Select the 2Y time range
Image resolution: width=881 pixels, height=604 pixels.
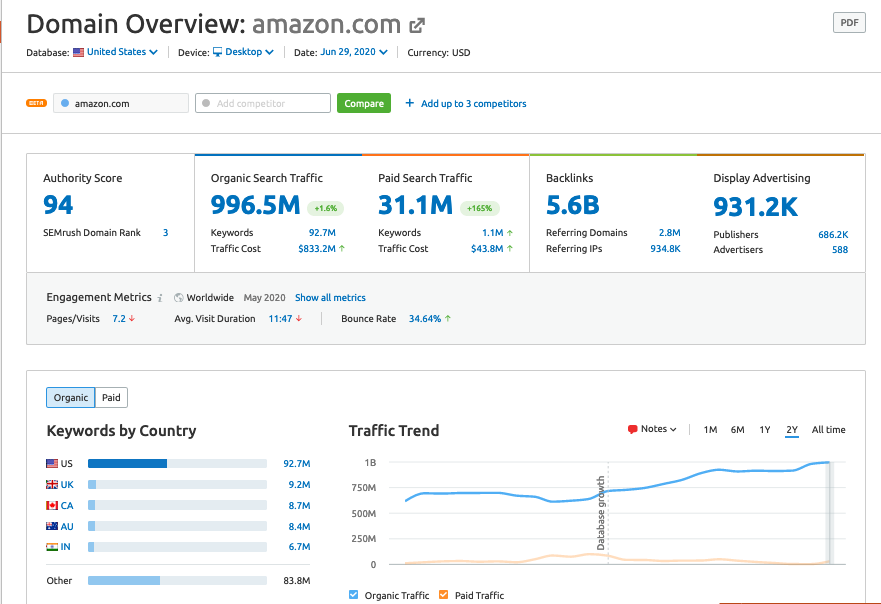792,430
